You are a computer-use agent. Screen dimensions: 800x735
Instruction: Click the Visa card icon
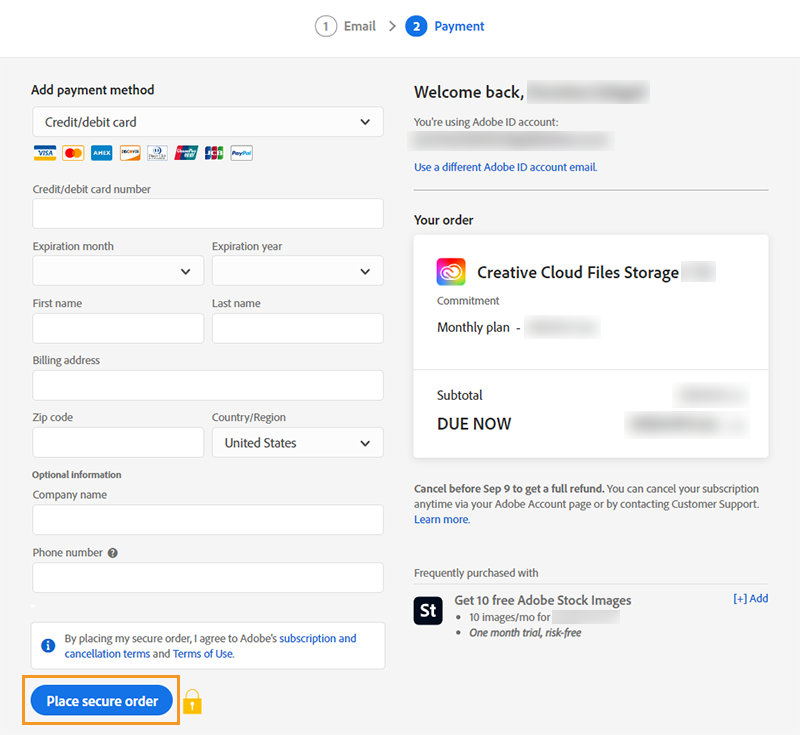point(44,153)
